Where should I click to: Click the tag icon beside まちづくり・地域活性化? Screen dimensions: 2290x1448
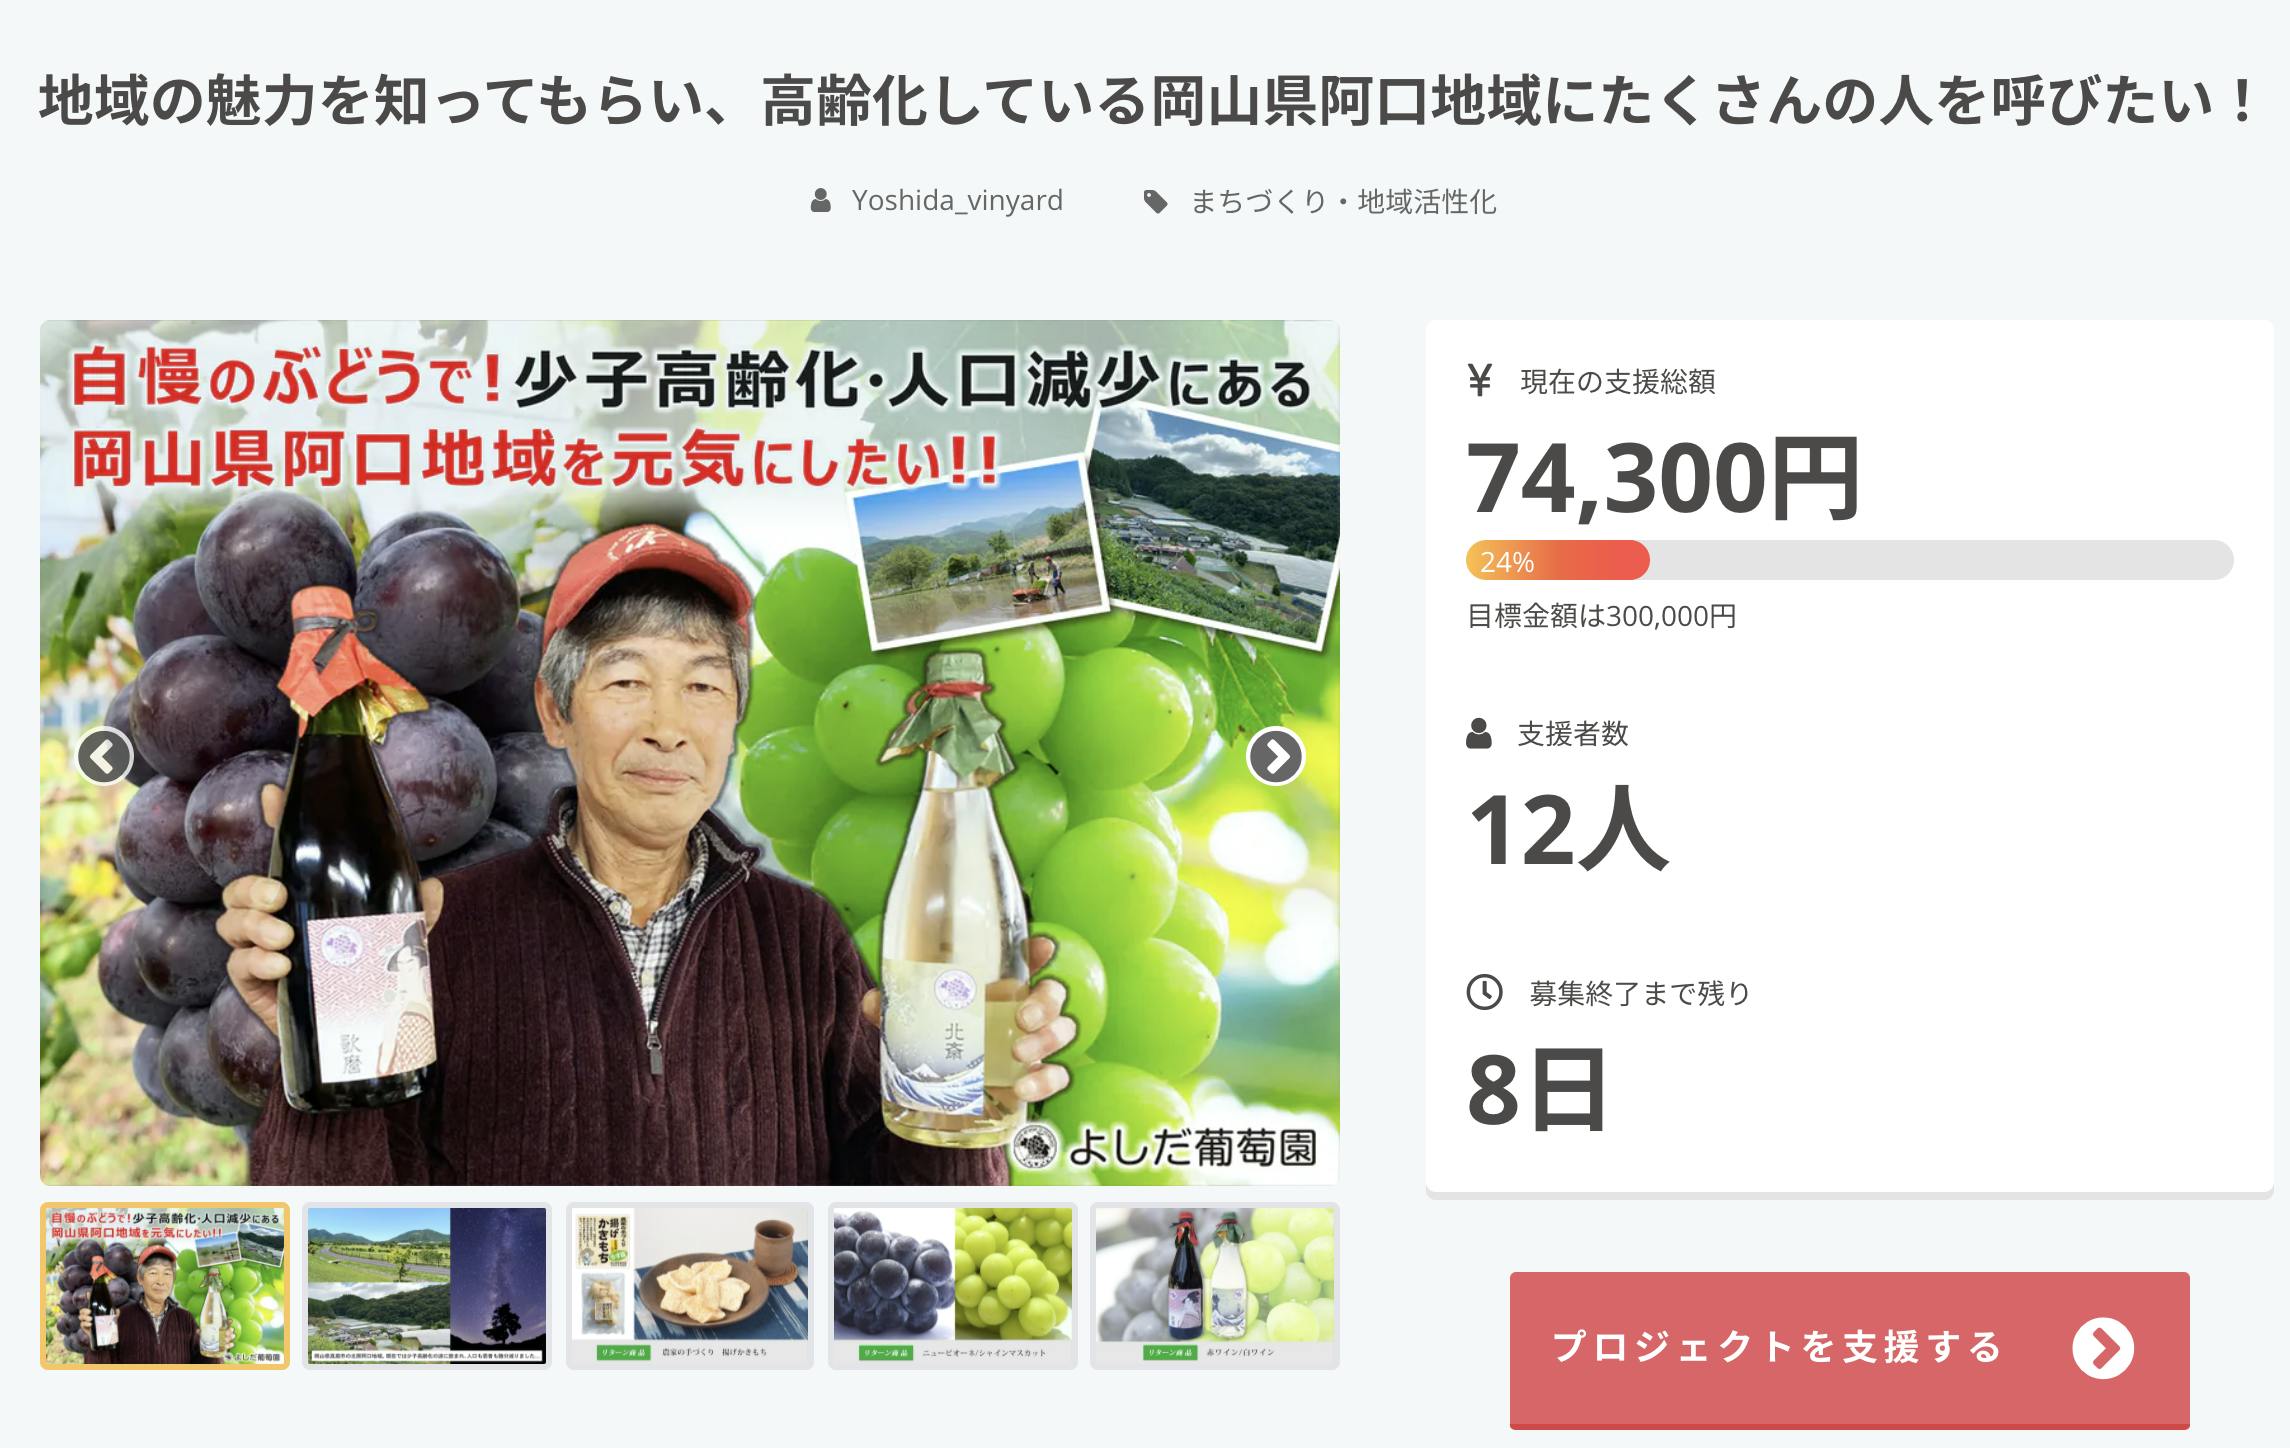pos(1155,202)
